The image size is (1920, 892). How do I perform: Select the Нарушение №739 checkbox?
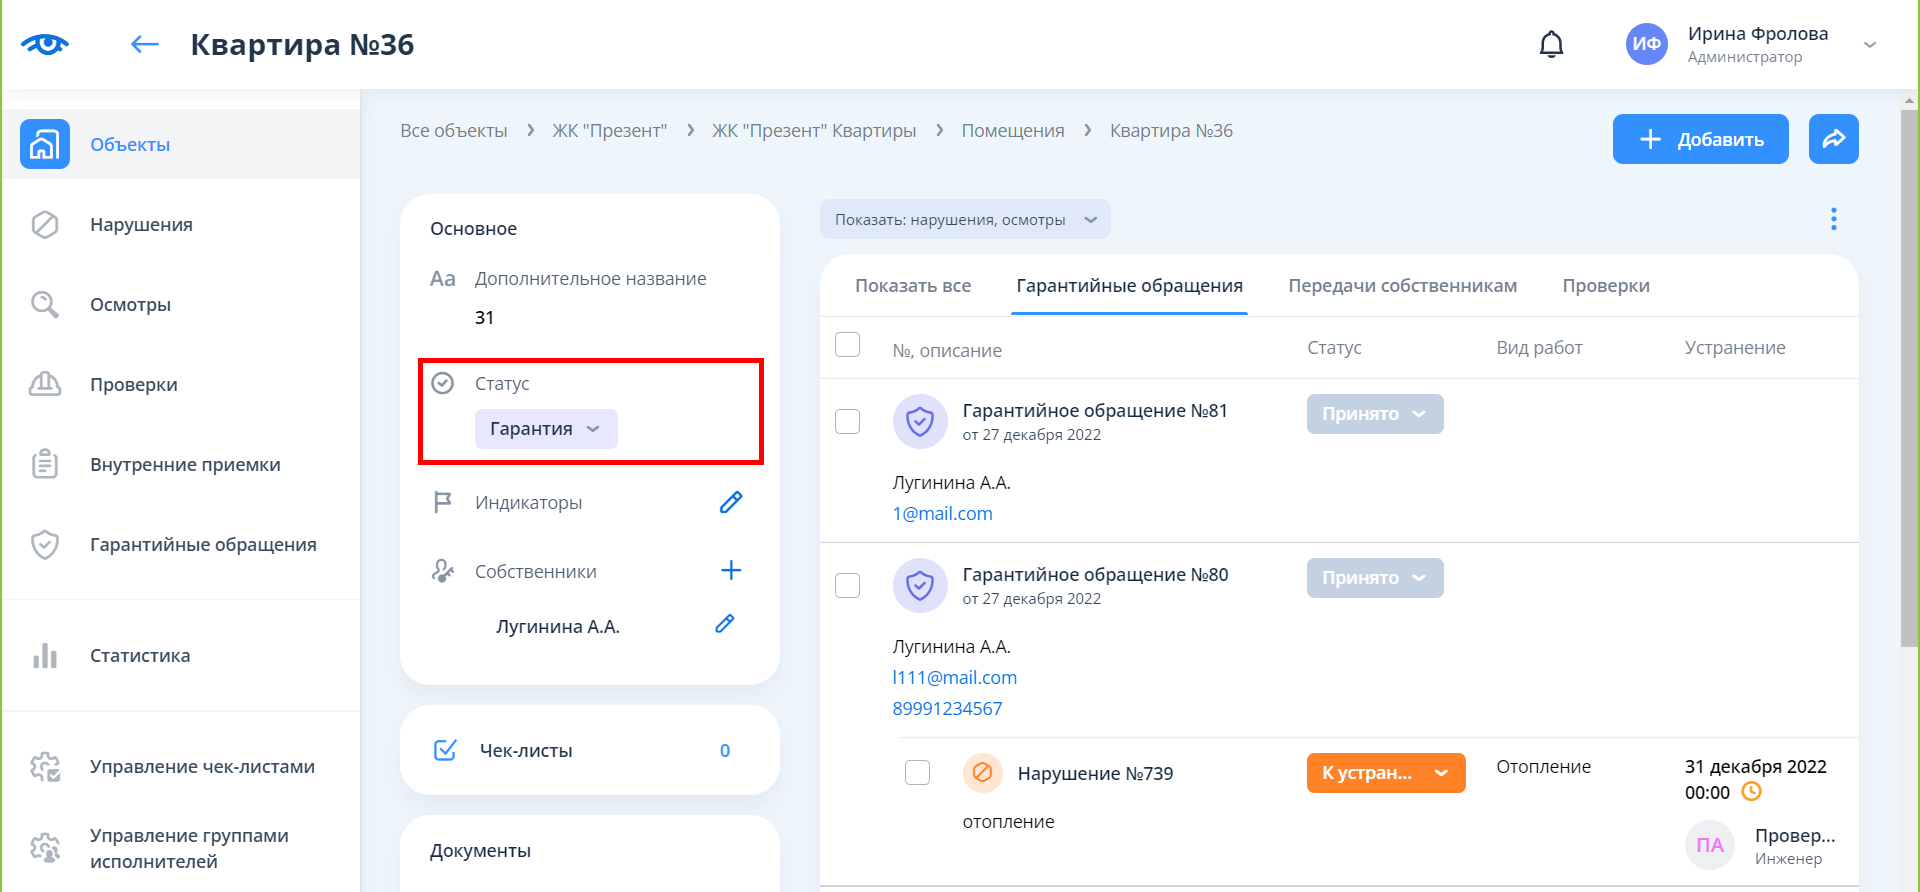tap(917, 772)
